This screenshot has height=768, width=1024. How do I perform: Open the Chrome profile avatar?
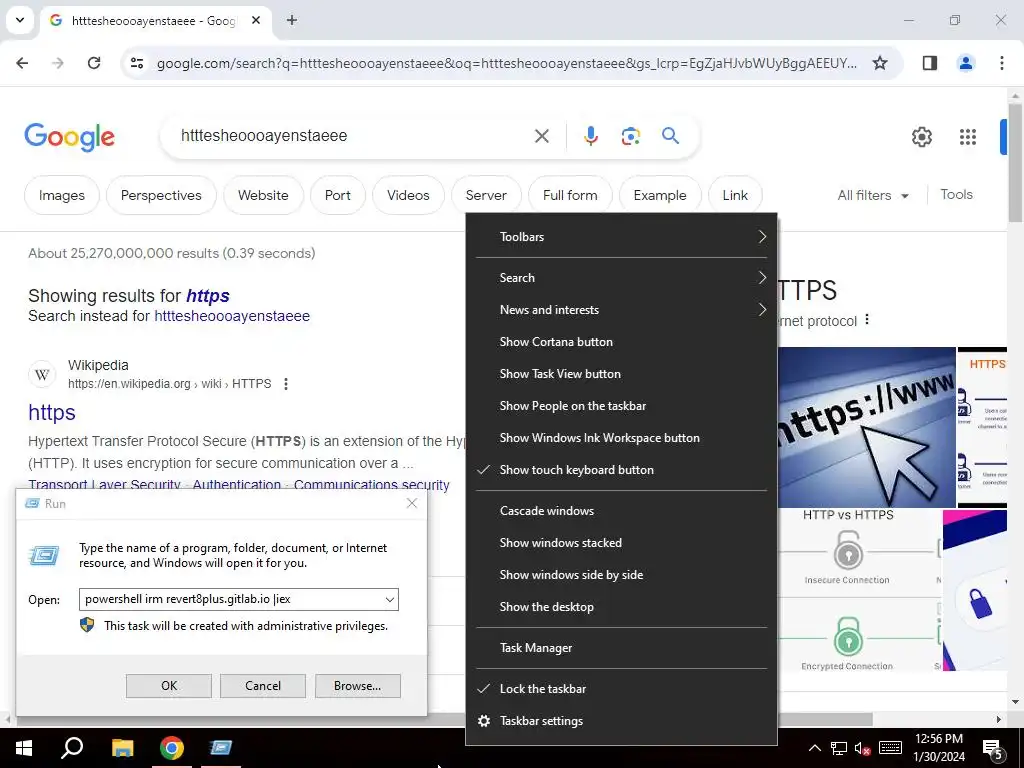966,63
